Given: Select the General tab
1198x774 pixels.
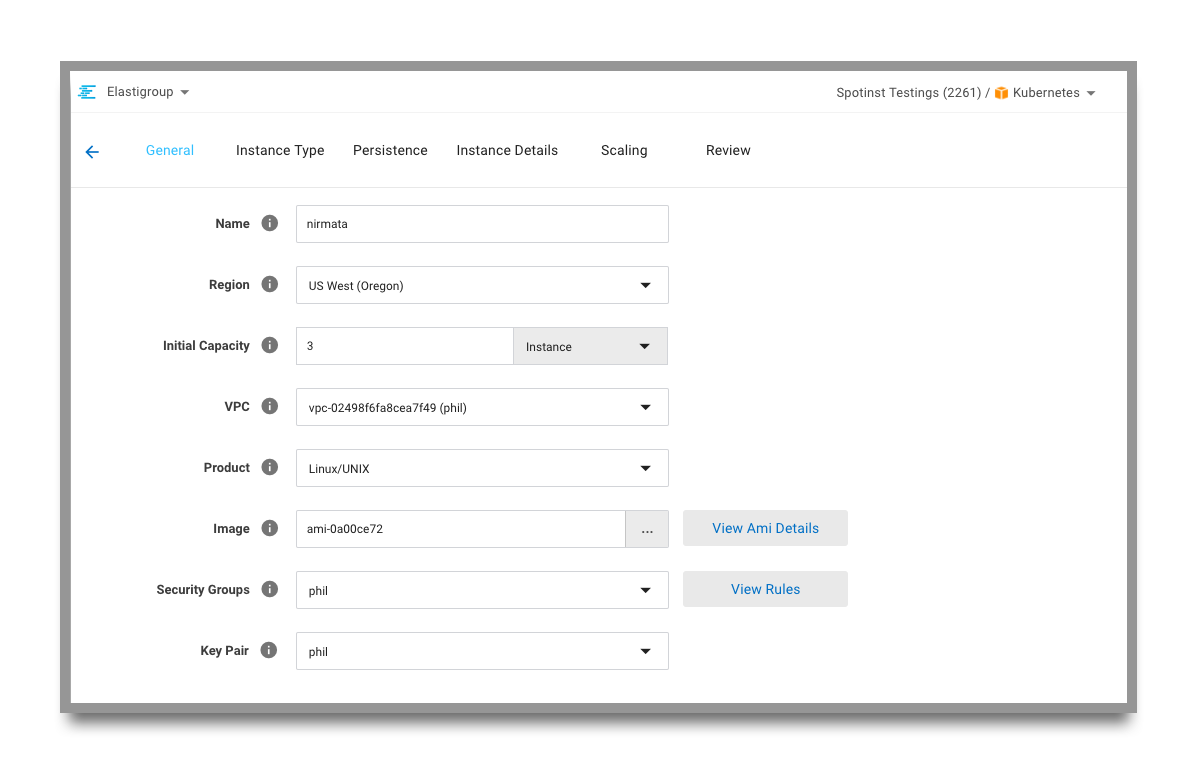Looking at the screenshot, I should 170,151.
